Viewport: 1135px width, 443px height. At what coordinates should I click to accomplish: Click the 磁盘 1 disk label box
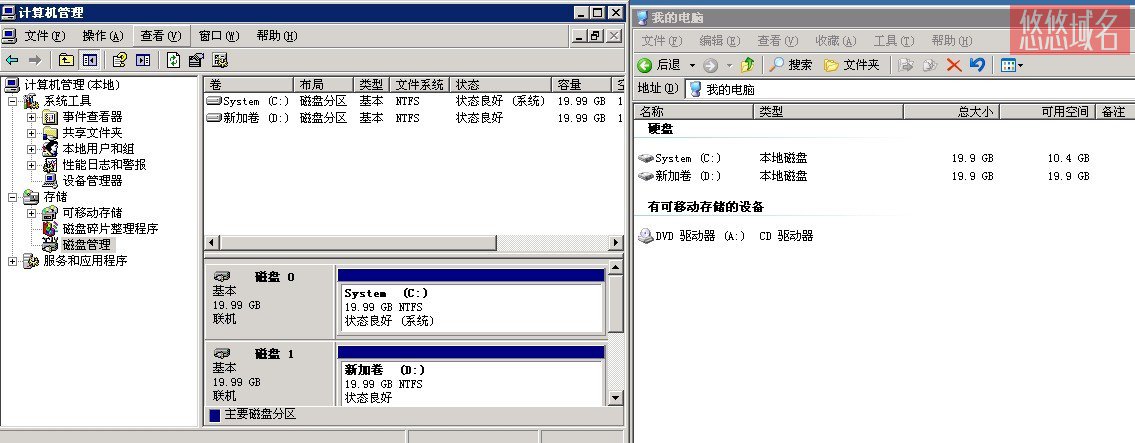point(269,374)
